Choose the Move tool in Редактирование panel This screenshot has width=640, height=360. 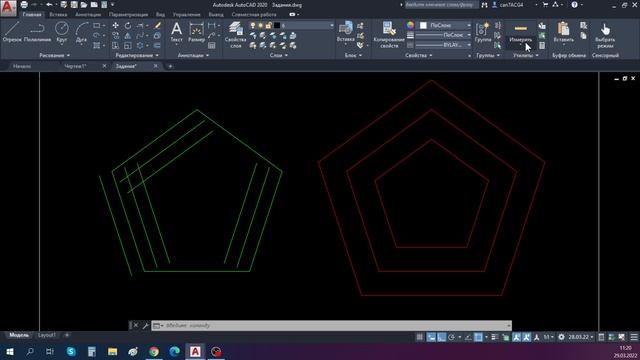pyautogui.click(x=116, y=25)
